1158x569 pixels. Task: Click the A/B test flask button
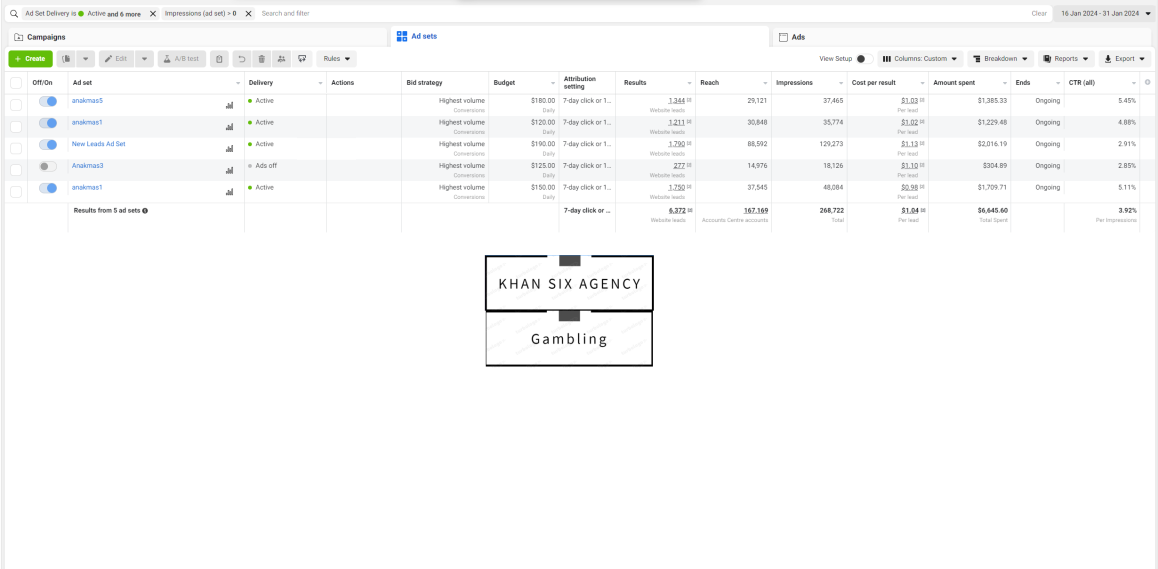click(x=182, y=58)
